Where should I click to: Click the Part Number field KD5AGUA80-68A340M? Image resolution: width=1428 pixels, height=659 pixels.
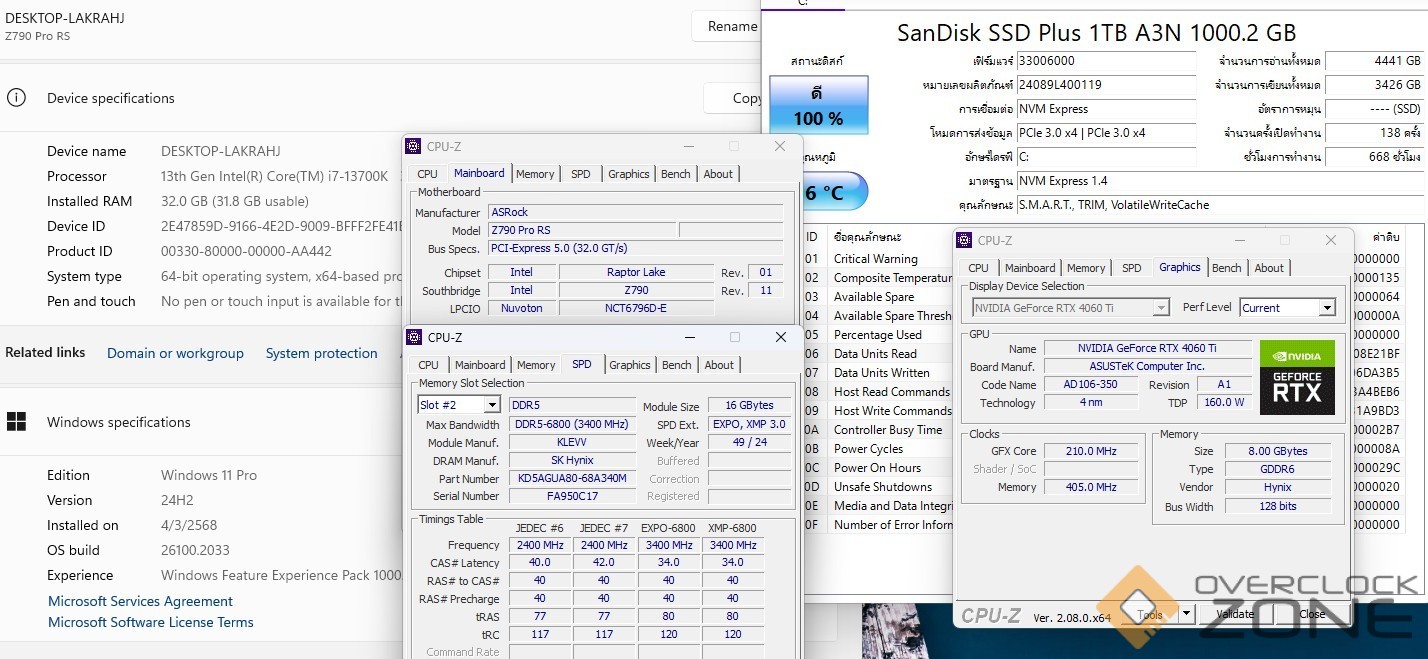tap(572, 478)
